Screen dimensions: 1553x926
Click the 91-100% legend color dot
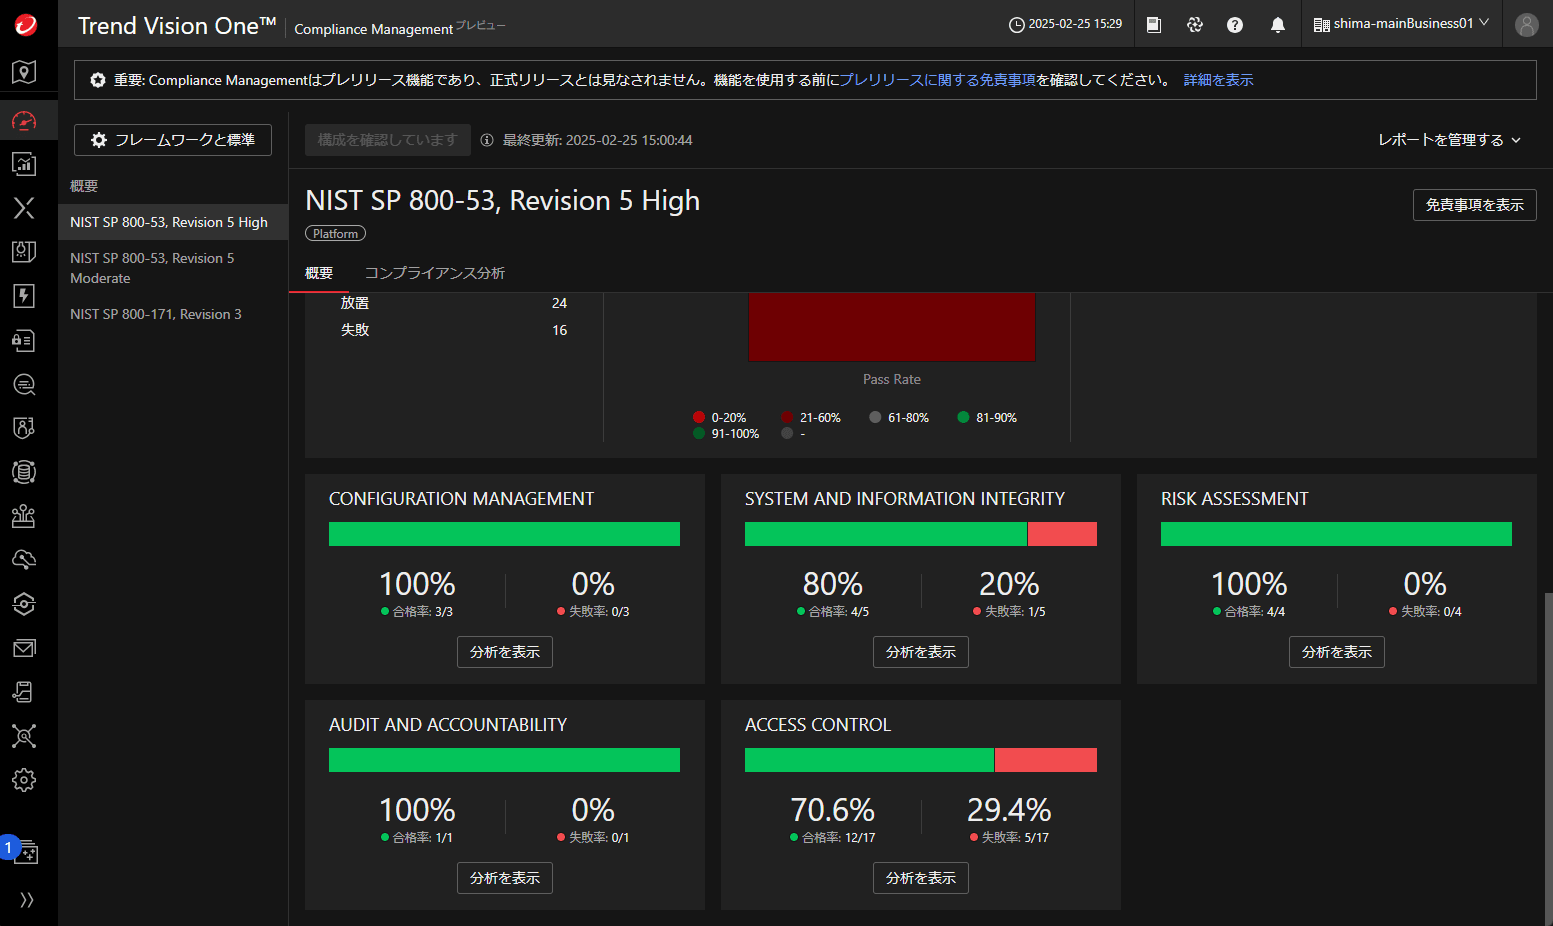coord(699,433)
